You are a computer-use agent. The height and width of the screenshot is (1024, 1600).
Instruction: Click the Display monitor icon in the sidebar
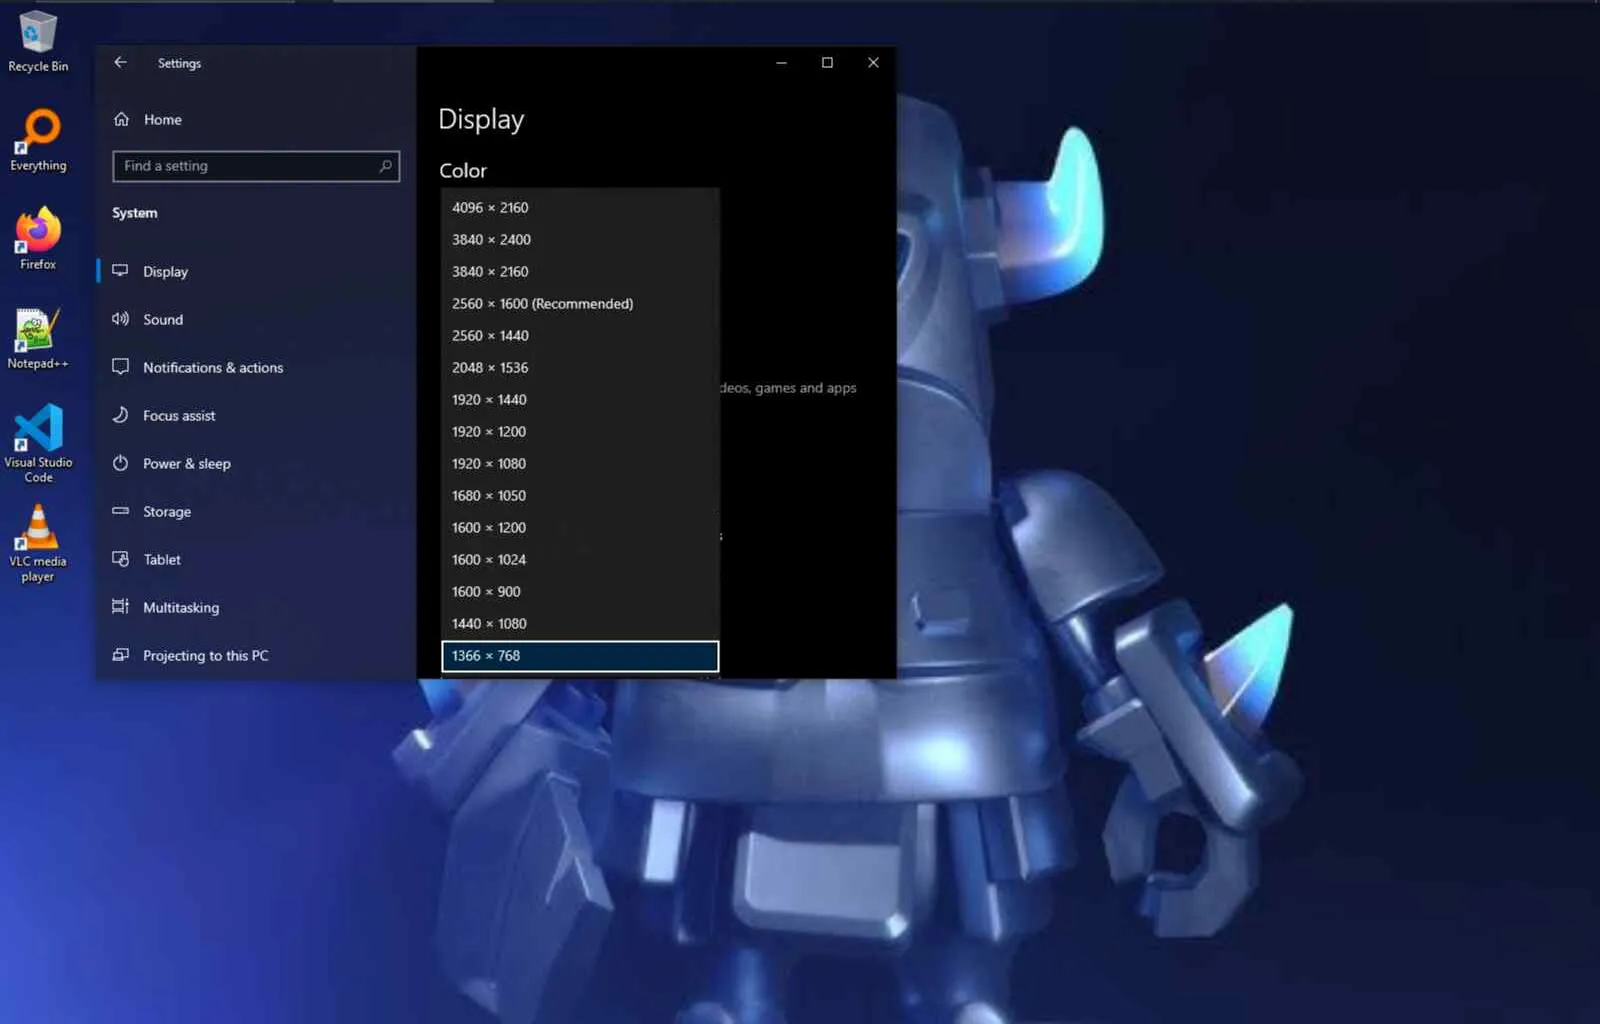pos(120,271)
